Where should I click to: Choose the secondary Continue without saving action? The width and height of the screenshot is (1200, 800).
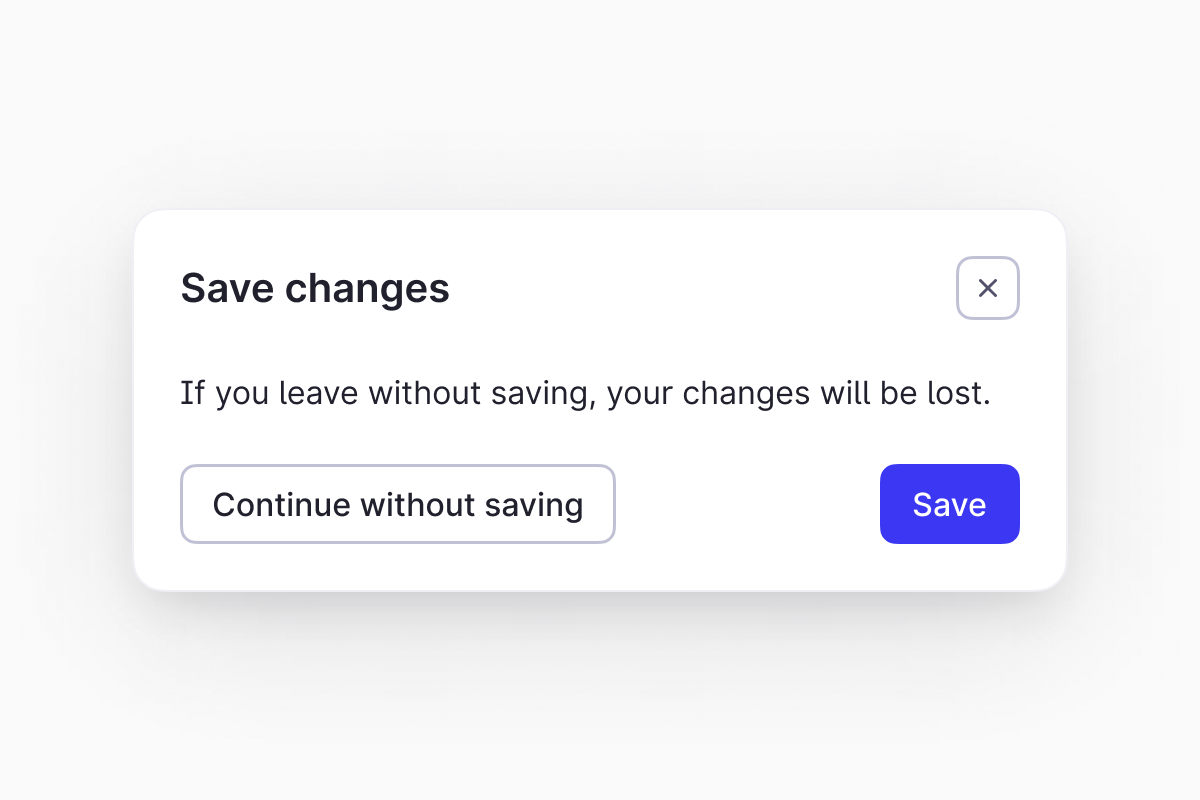pos(398,504)
